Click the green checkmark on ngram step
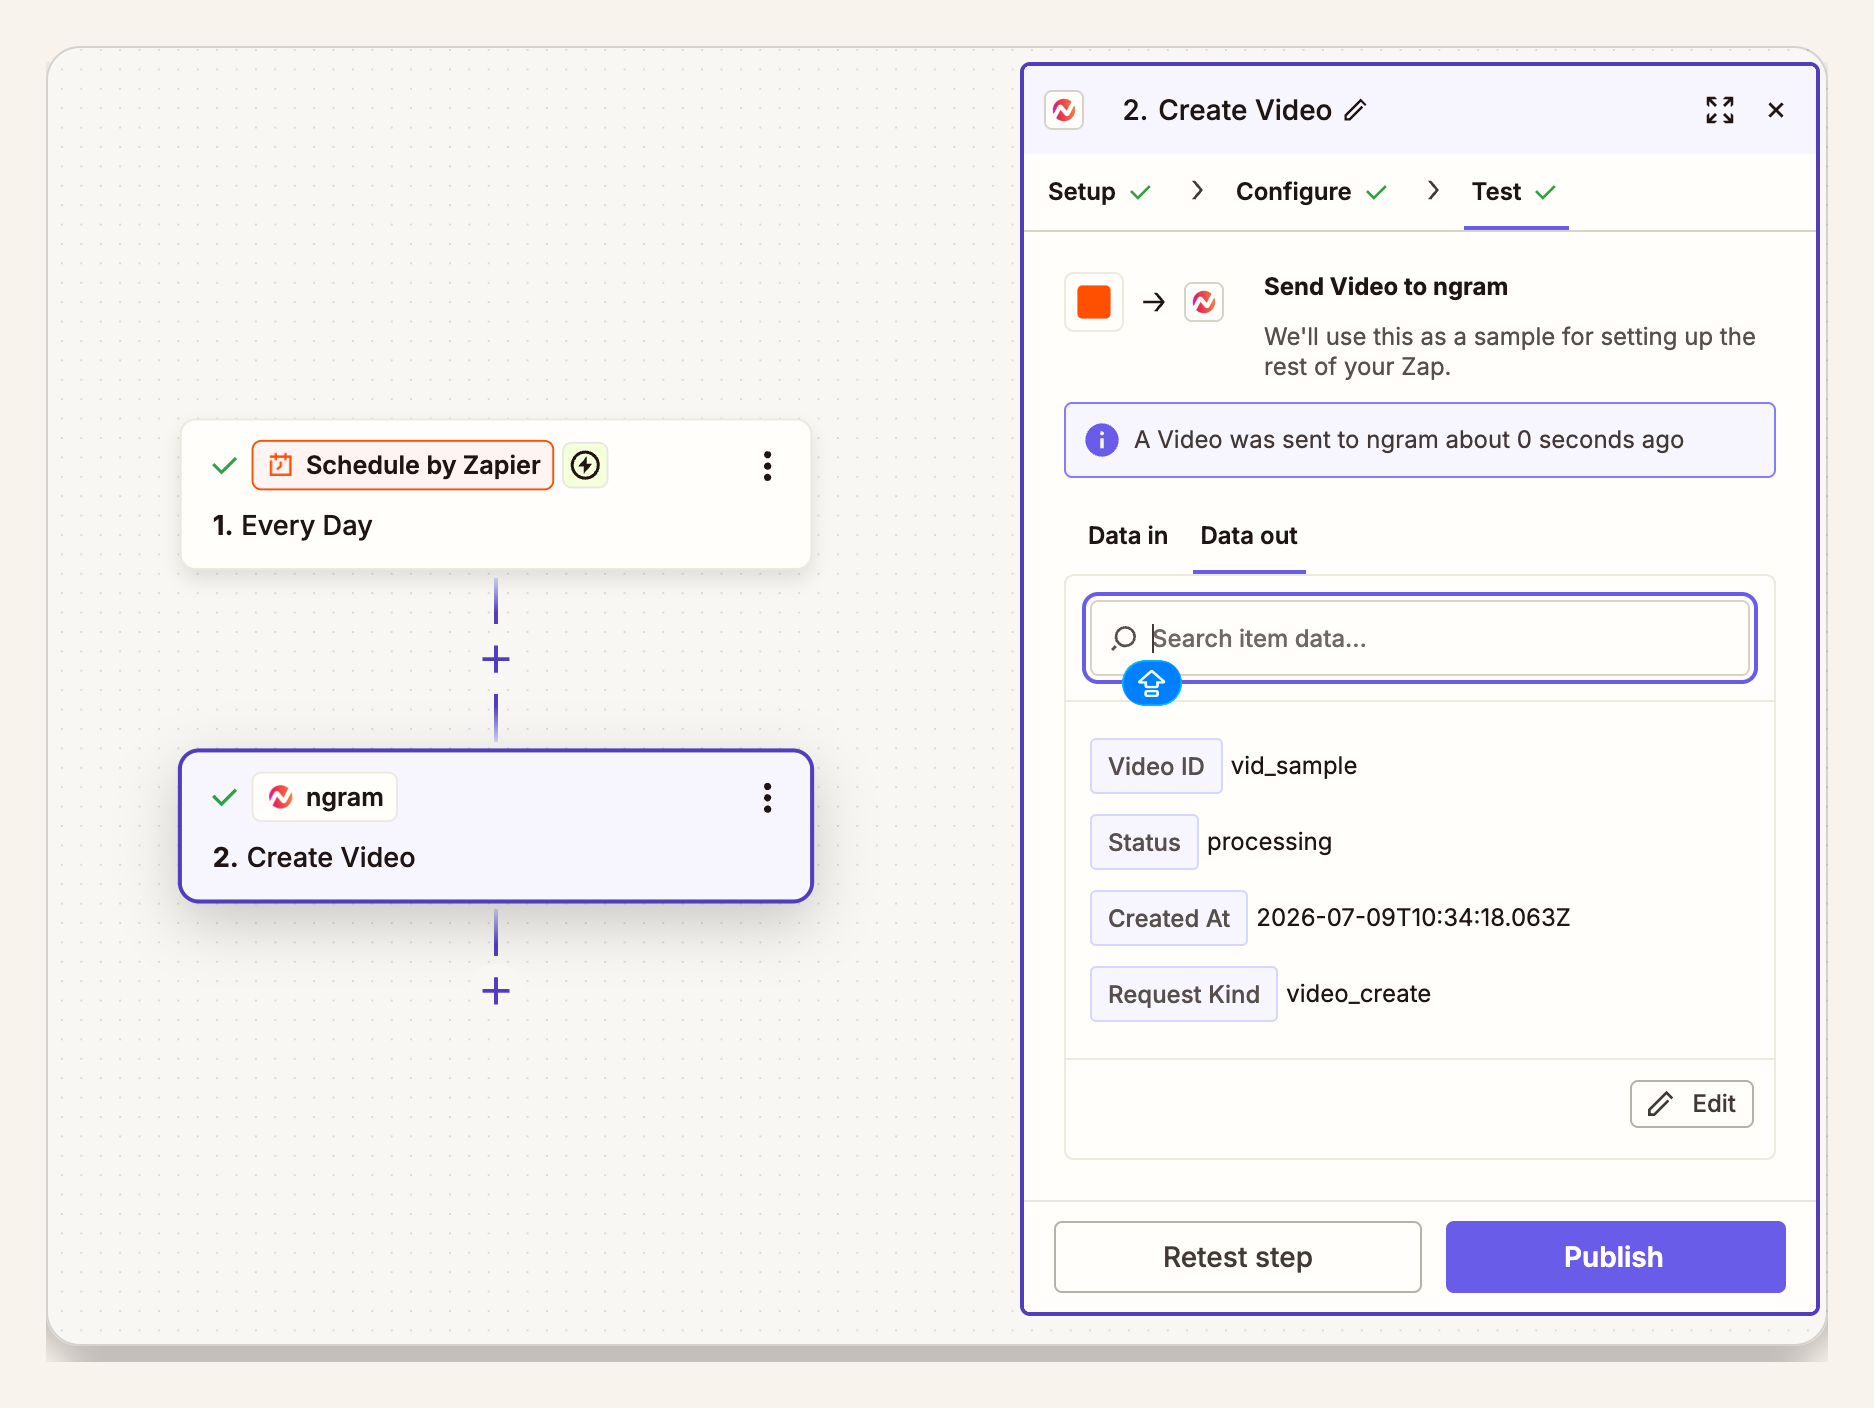This screenshot has height=1408, width=1874. click(225, 797)
